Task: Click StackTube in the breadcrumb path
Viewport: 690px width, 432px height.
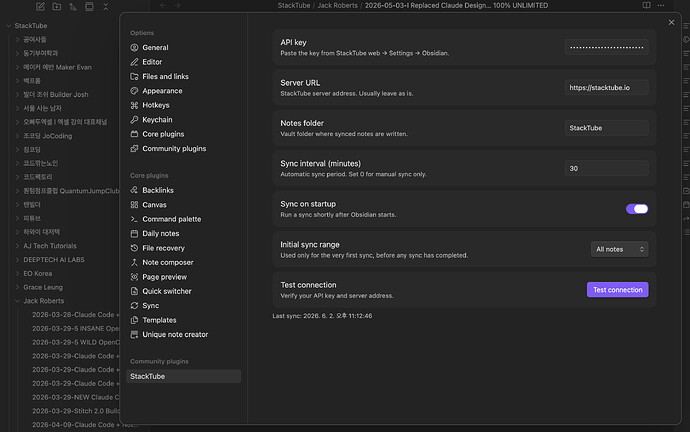Action: point(294,5)
